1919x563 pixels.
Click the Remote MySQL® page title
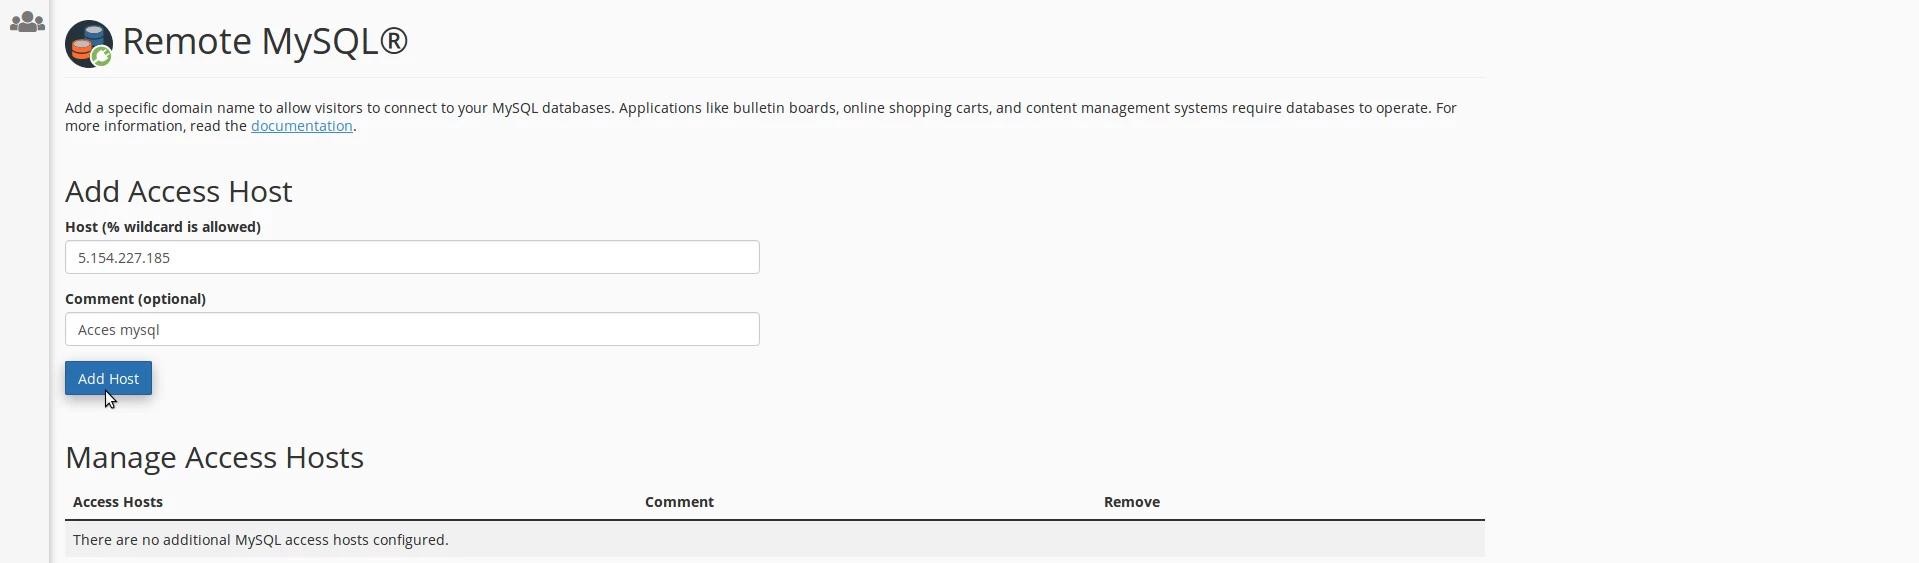tap(265, 42)
